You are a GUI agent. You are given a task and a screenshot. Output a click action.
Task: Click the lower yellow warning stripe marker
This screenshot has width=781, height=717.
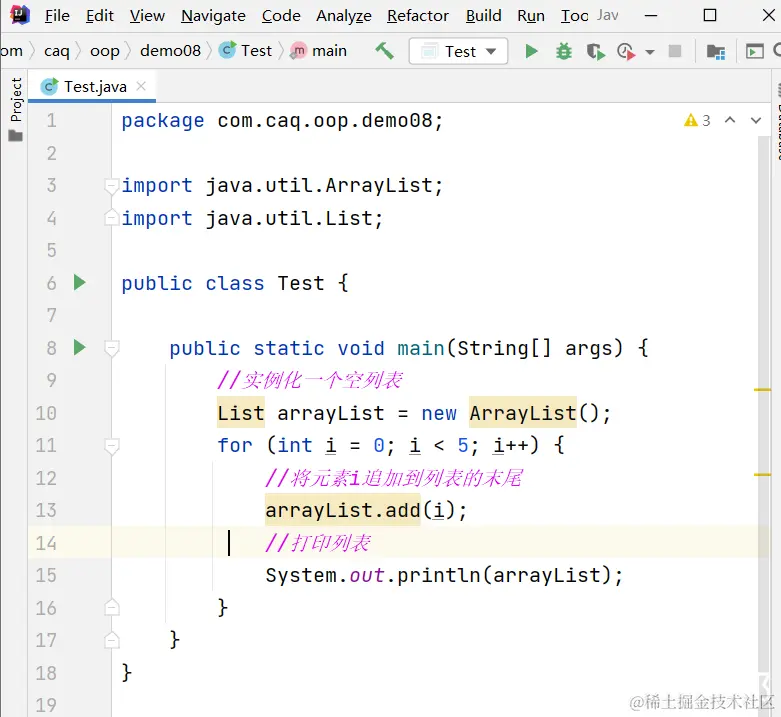(x=762, y=475)
